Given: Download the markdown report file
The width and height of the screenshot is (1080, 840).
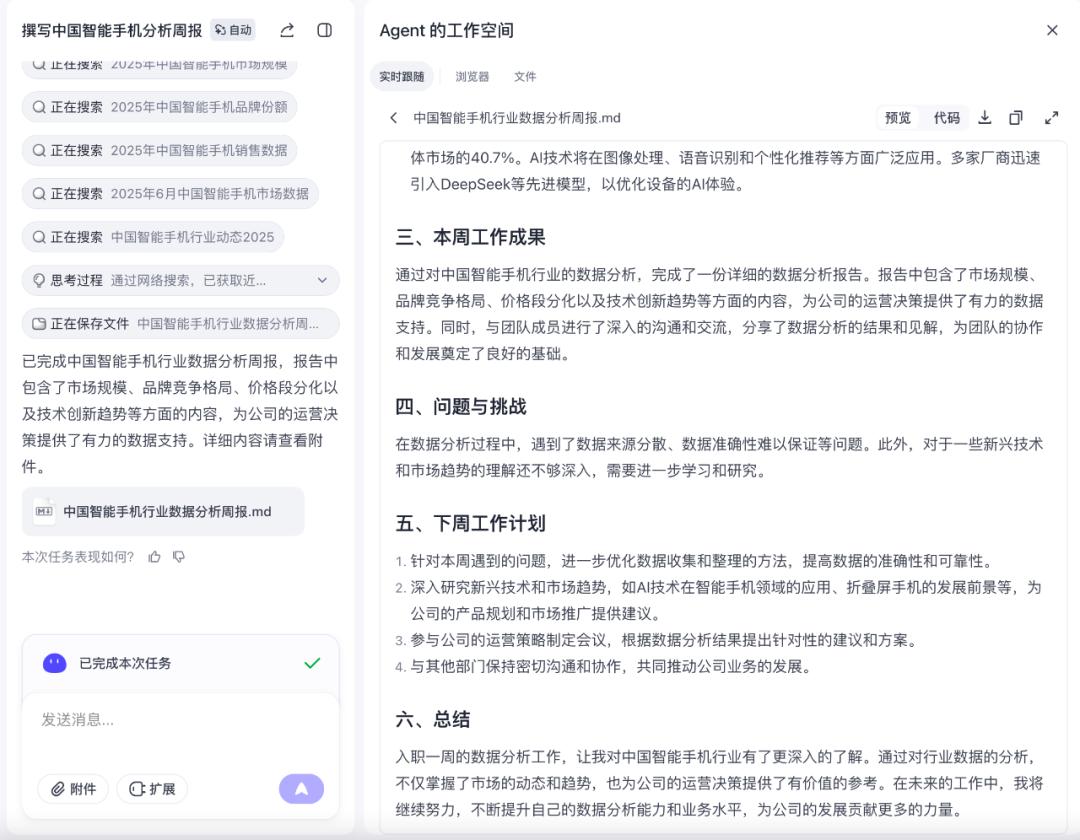Looking at the screenshot, I should point(985,118).
